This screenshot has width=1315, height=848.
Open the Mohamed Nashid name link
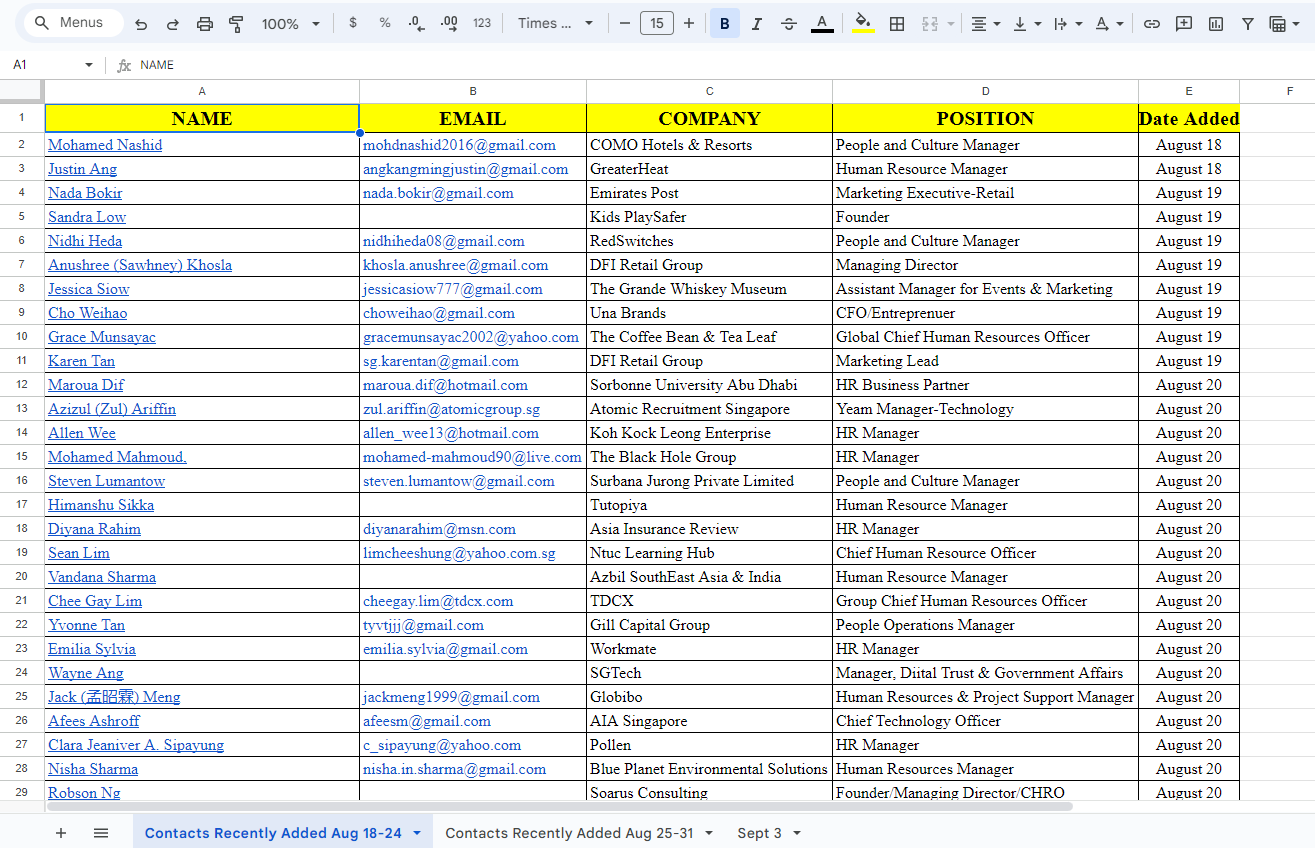[105, 145]
